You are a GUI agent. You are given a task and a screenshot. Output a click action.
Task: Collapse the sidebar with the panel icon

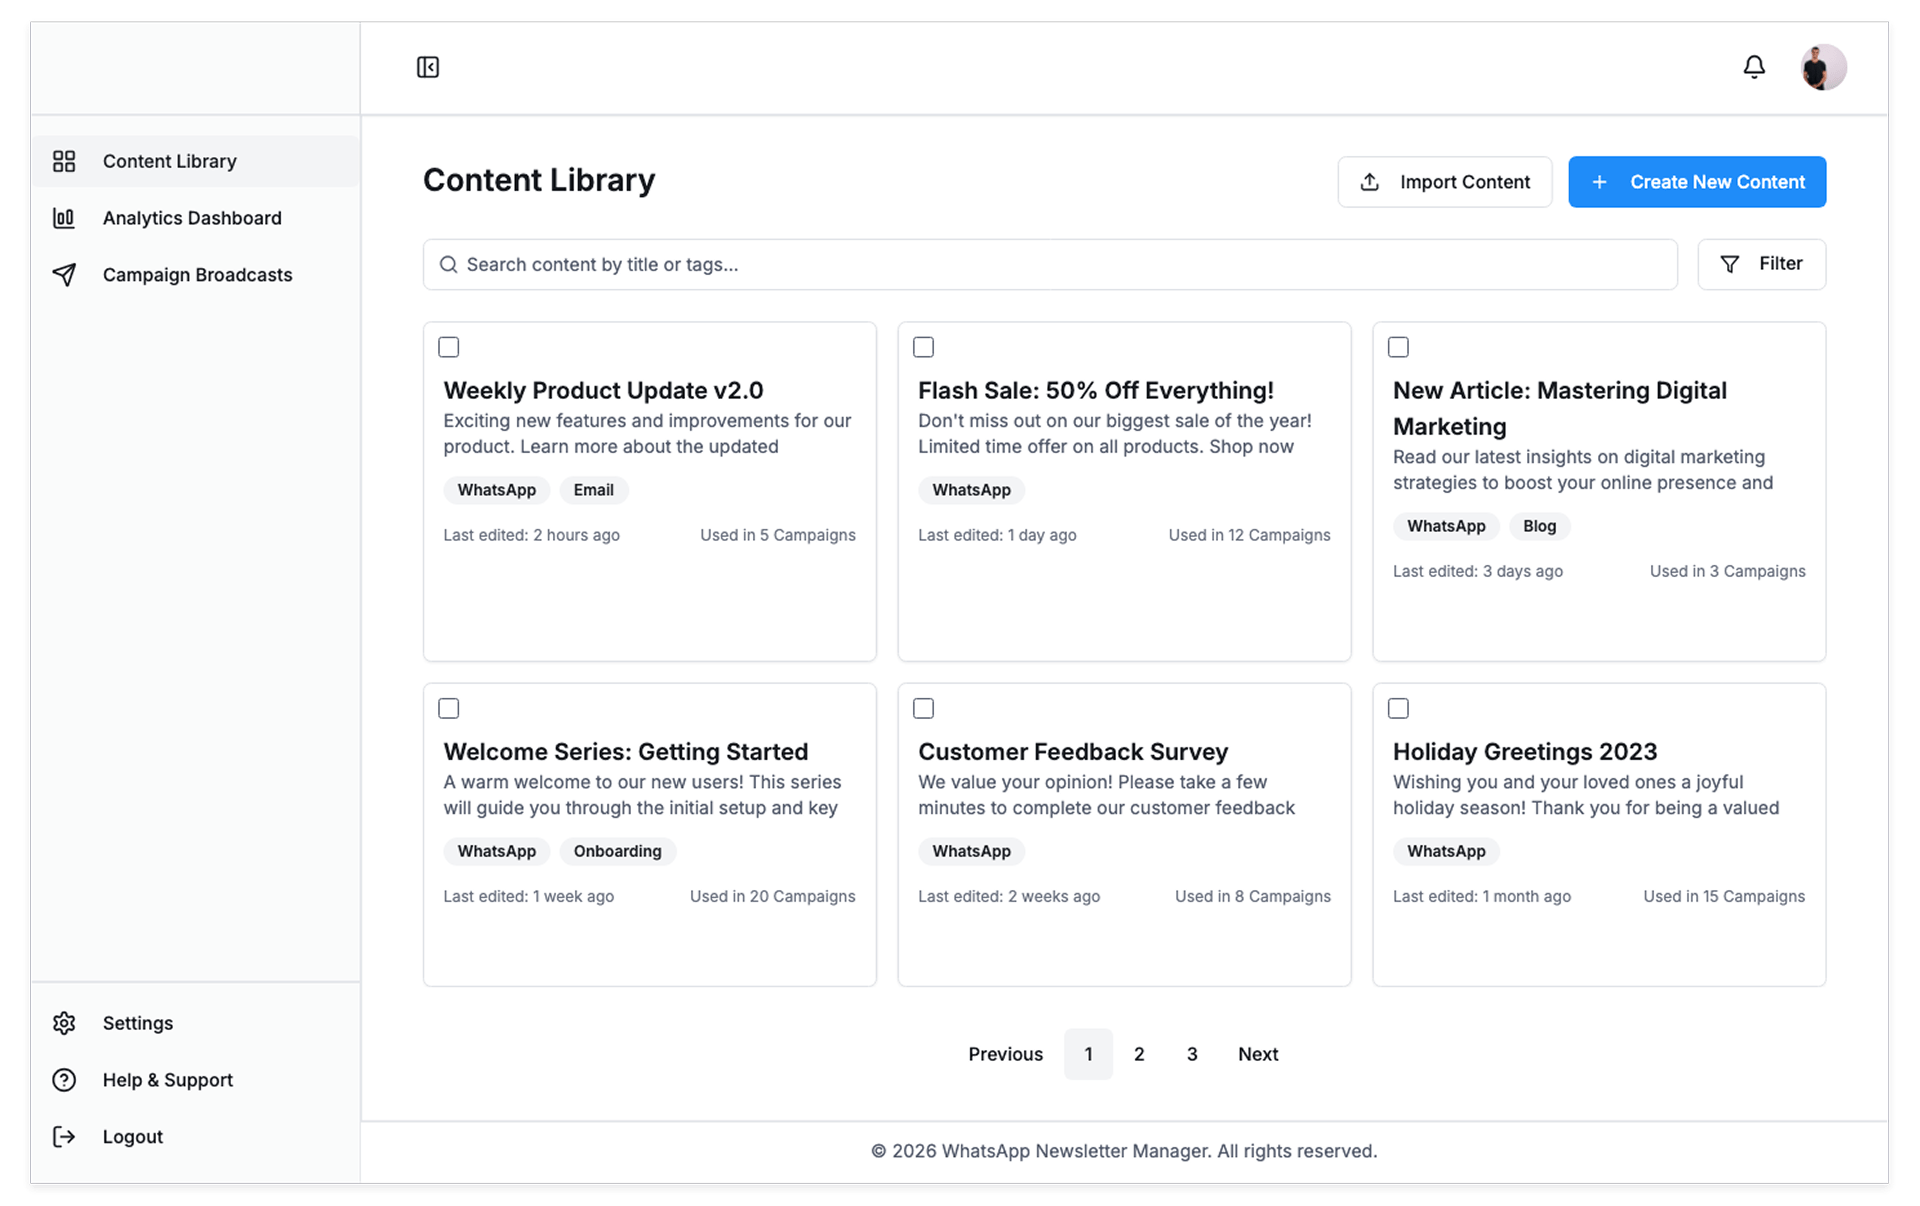tap(428, 67)
